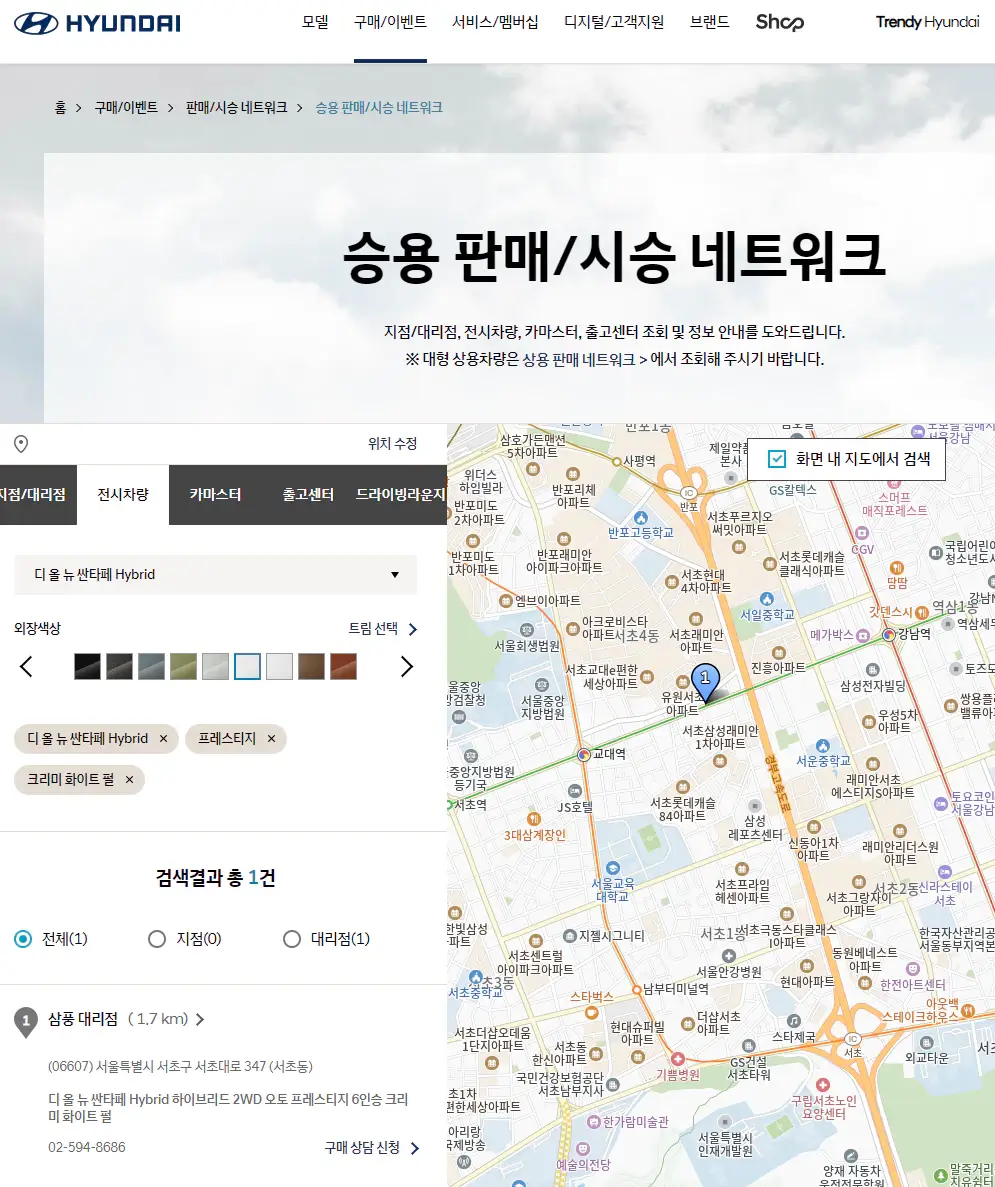Click Trendy Hyundai link

coord(928,22)
